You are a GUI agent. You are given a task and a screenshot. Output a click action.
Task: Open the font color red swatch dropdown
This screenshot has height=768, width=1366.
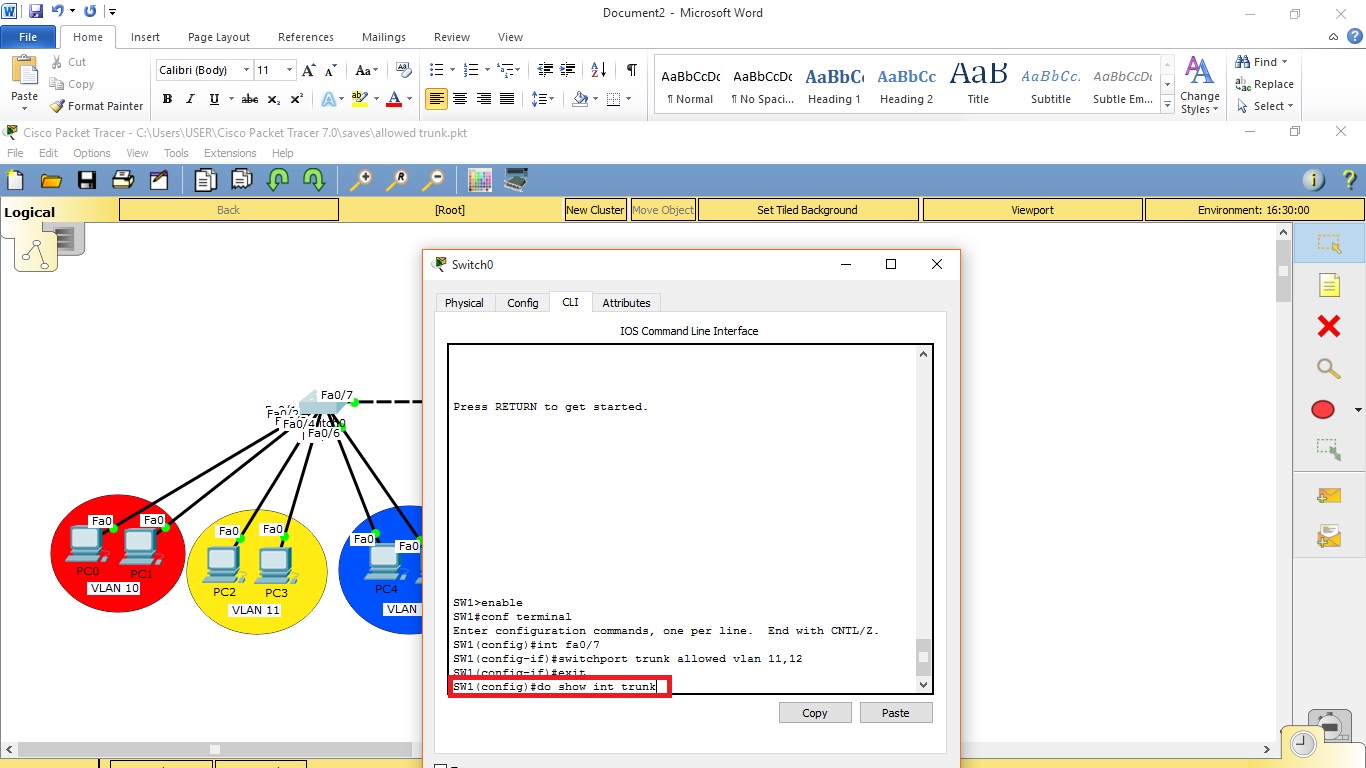click(407, 100)
